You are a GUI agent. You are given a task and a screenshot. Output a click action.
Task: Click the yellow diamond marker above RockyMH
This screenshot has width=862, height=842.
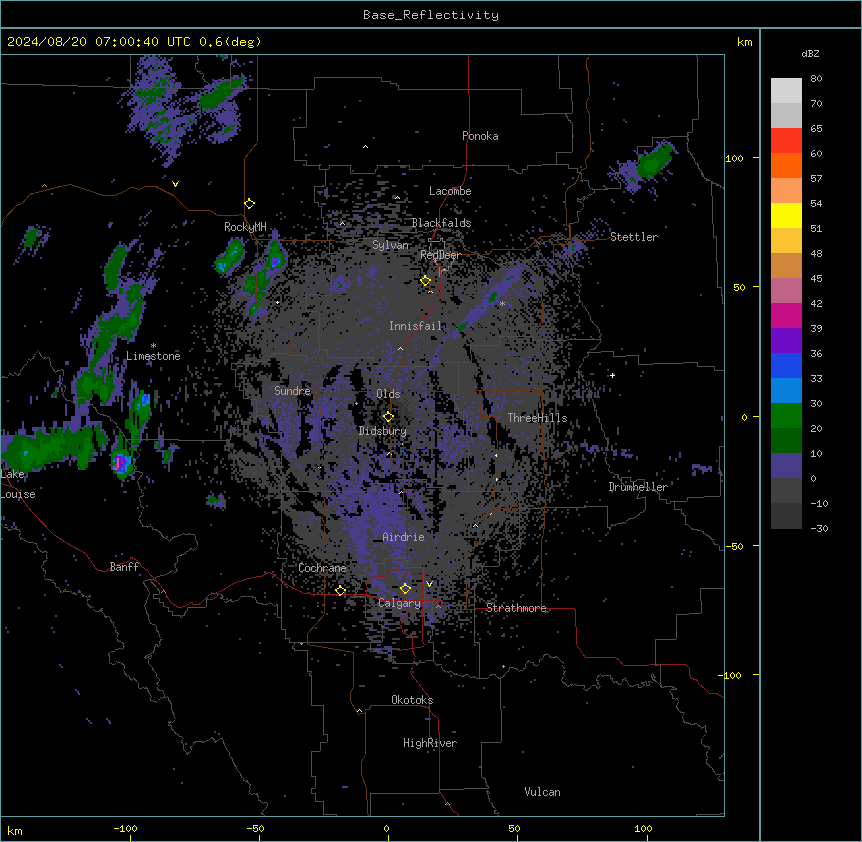pyautogui.click(x=250, y=204)
